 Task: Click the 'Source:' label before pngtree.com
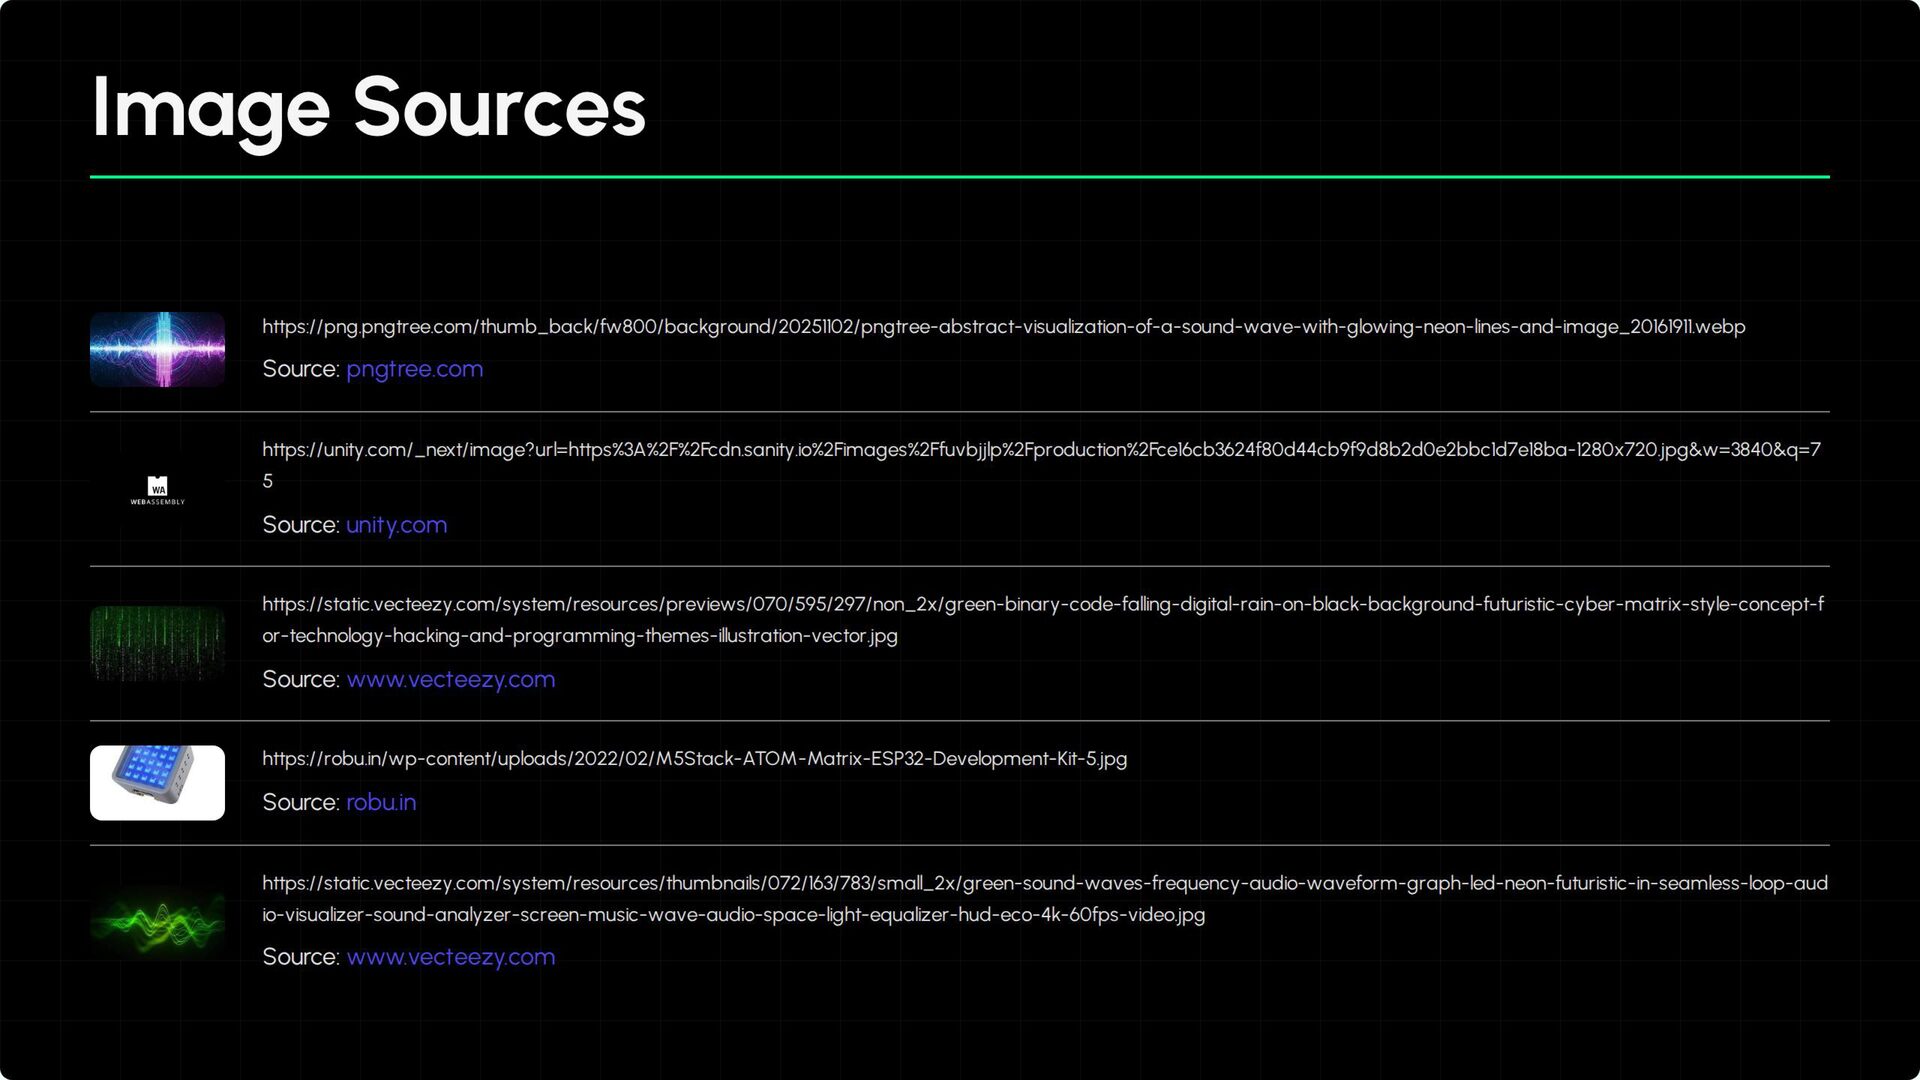coord(300,369)
